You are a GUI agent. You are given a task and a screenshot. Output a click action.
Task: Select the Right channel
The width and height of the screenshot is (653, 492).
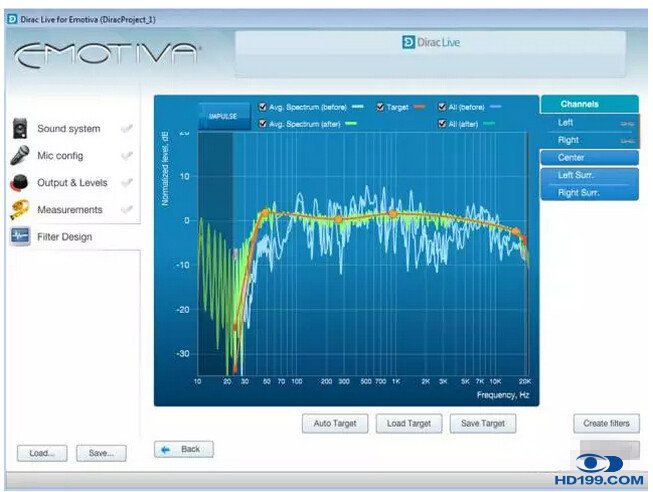(x=589, y=140)
